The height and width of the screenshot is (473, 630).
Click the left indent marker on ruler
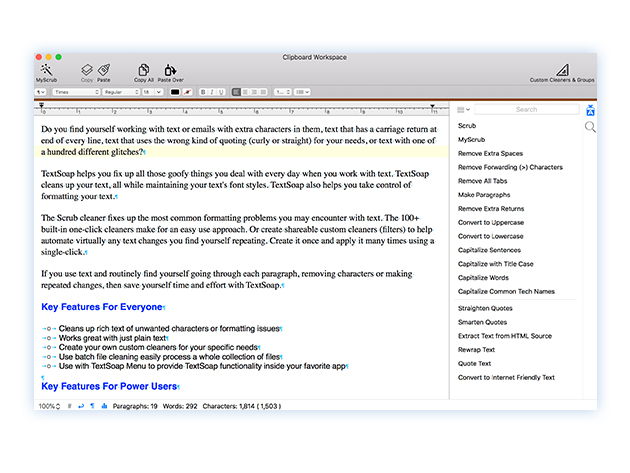(41, 106)
